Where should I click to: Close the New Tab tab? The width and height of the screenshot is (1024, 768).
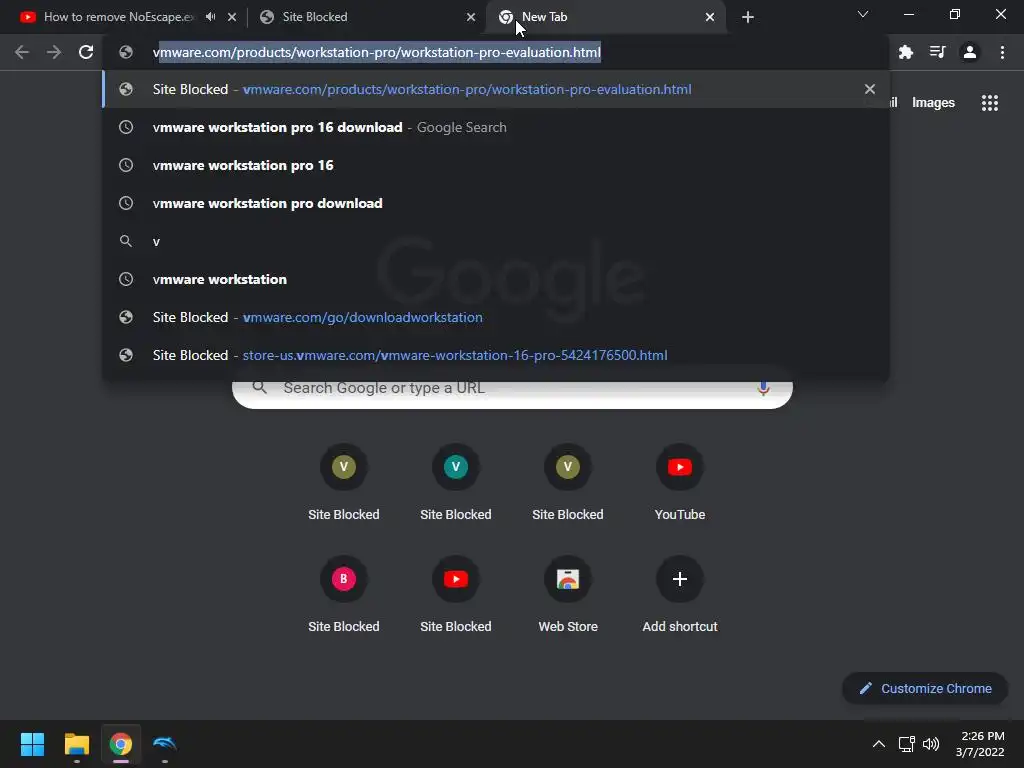click(710, 17)
